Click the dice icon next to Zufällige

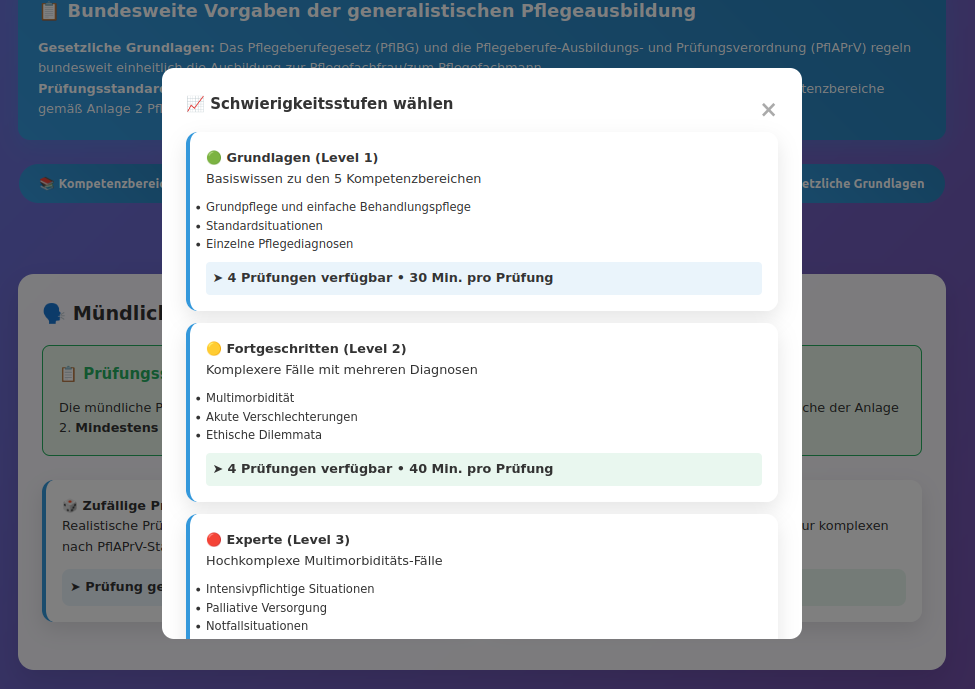(x=70, y=506)
